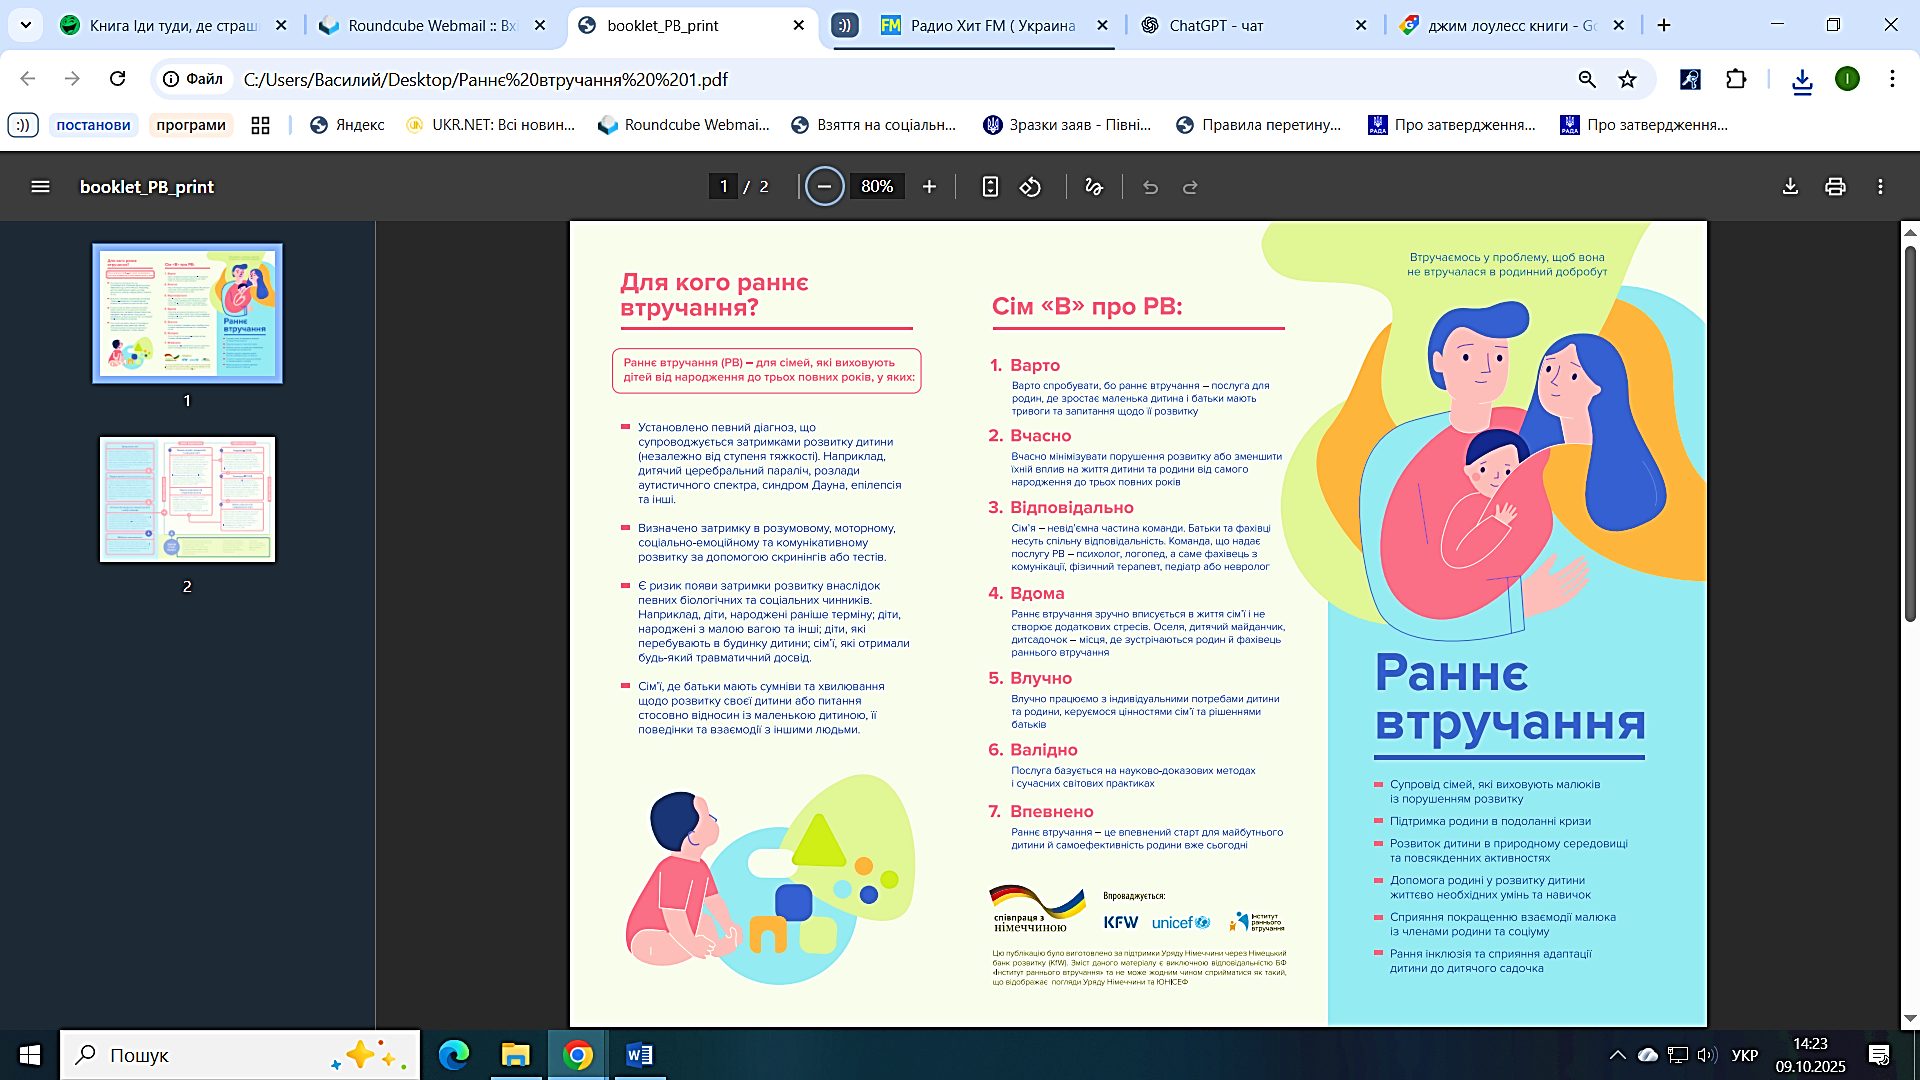Screen dimensions: 1920x1080
Task: Open Chrome tab search dropdown arrow
Action: (26, 25)
